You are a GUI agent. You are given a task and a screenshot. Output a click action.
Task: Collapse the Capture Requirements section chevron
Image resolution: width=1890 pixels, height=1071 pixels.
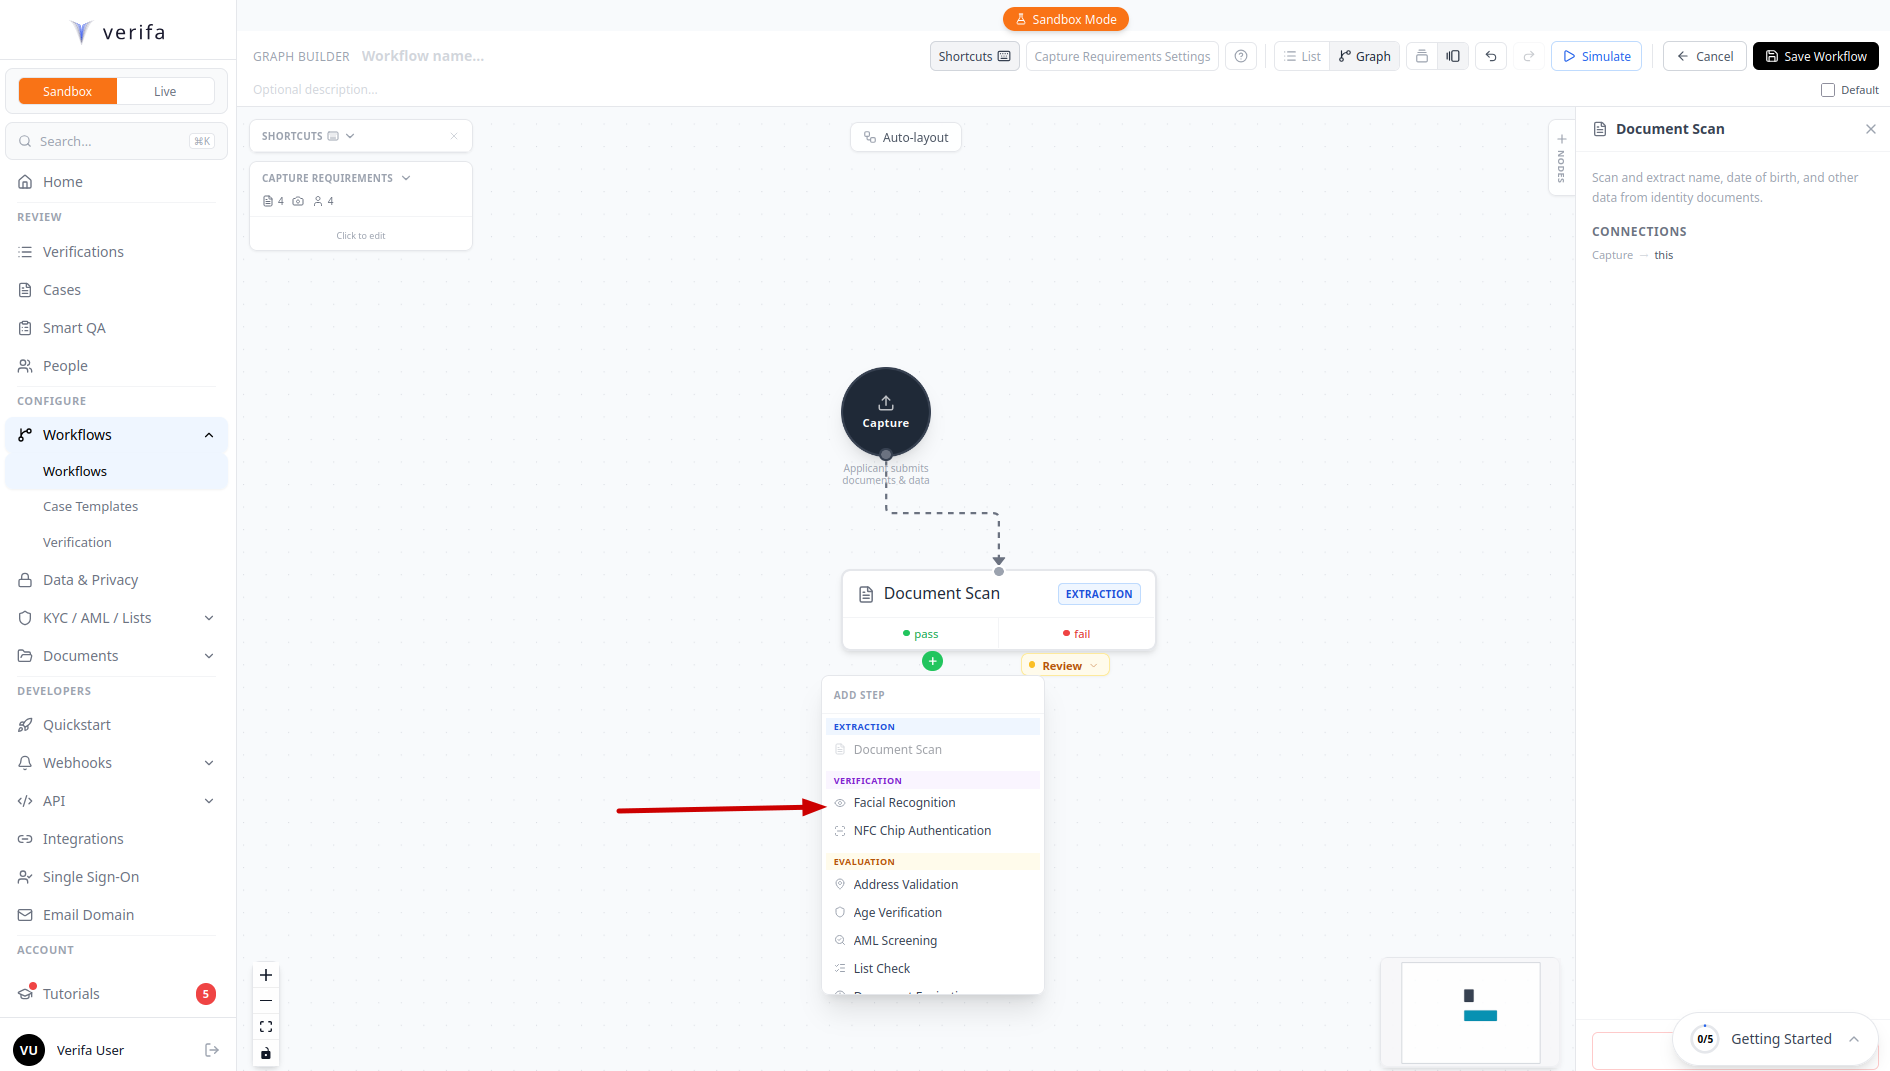coord(406,177)
